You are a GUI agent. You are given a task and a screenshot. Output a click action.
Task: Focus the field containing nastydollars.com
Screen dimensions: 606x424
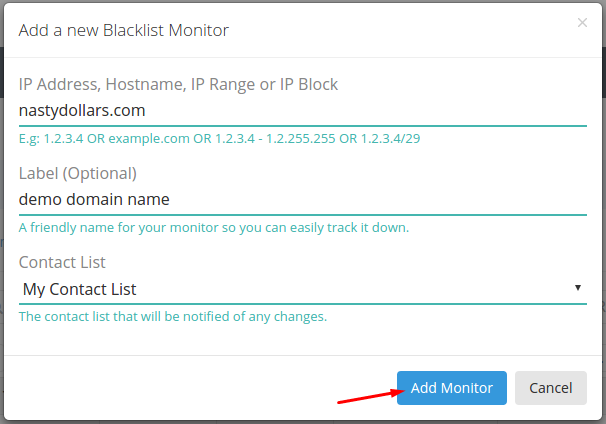303,111
